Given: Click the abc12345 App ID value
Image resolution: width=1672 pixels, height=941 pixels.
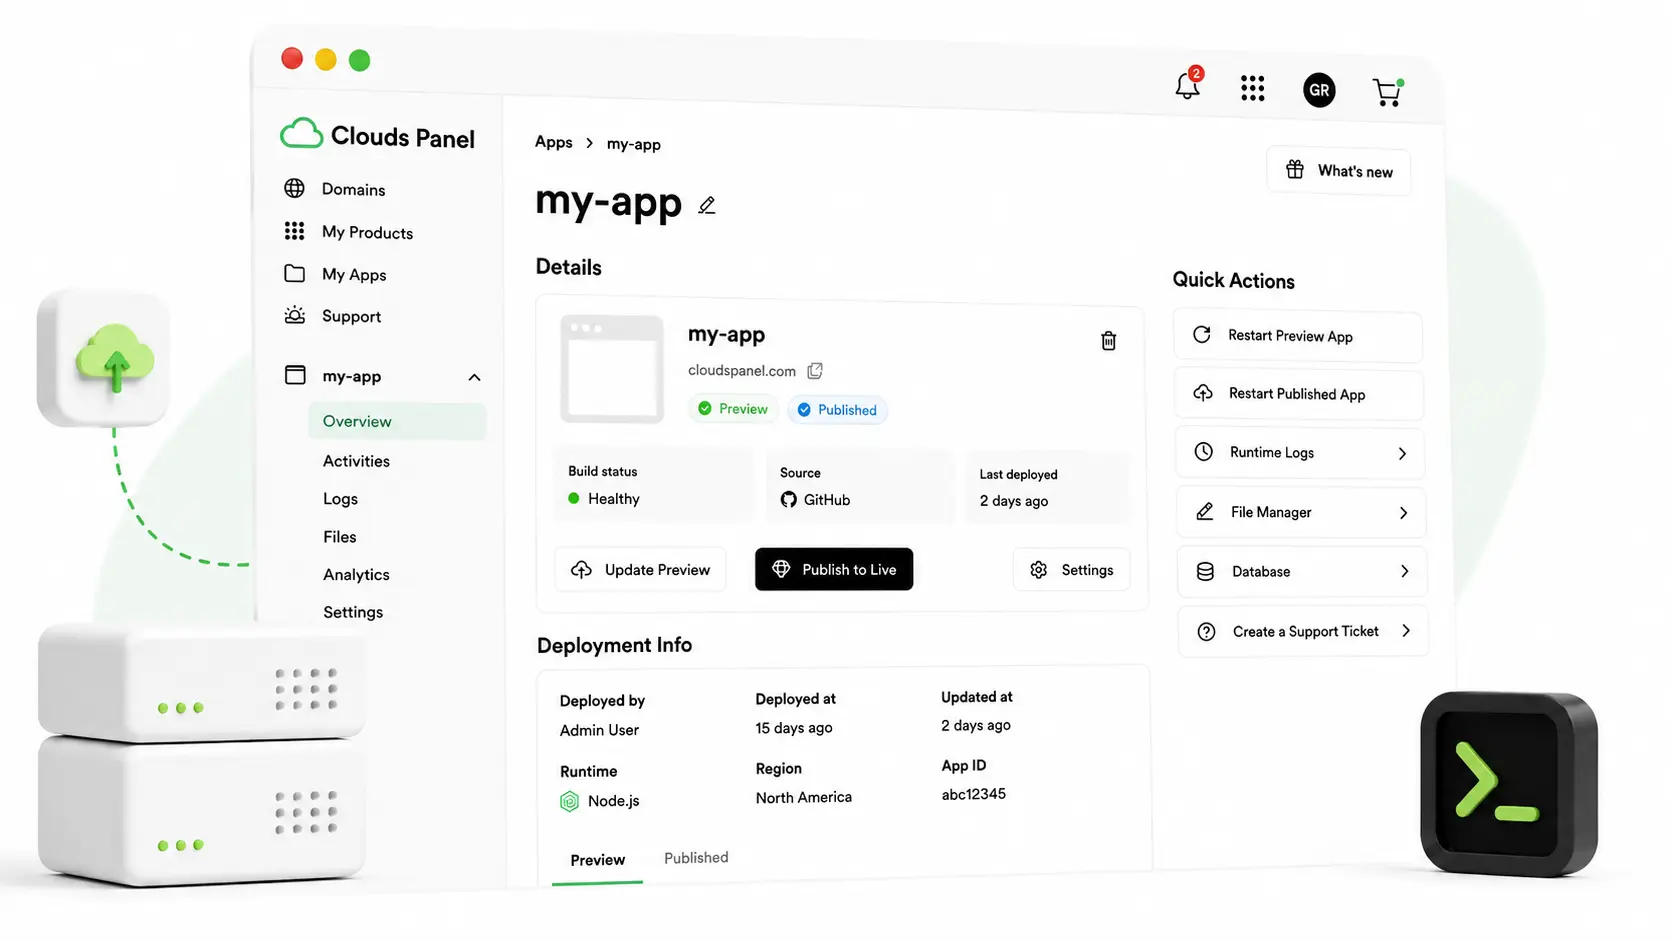Looking at the screenshot, I should pos(973,794).
